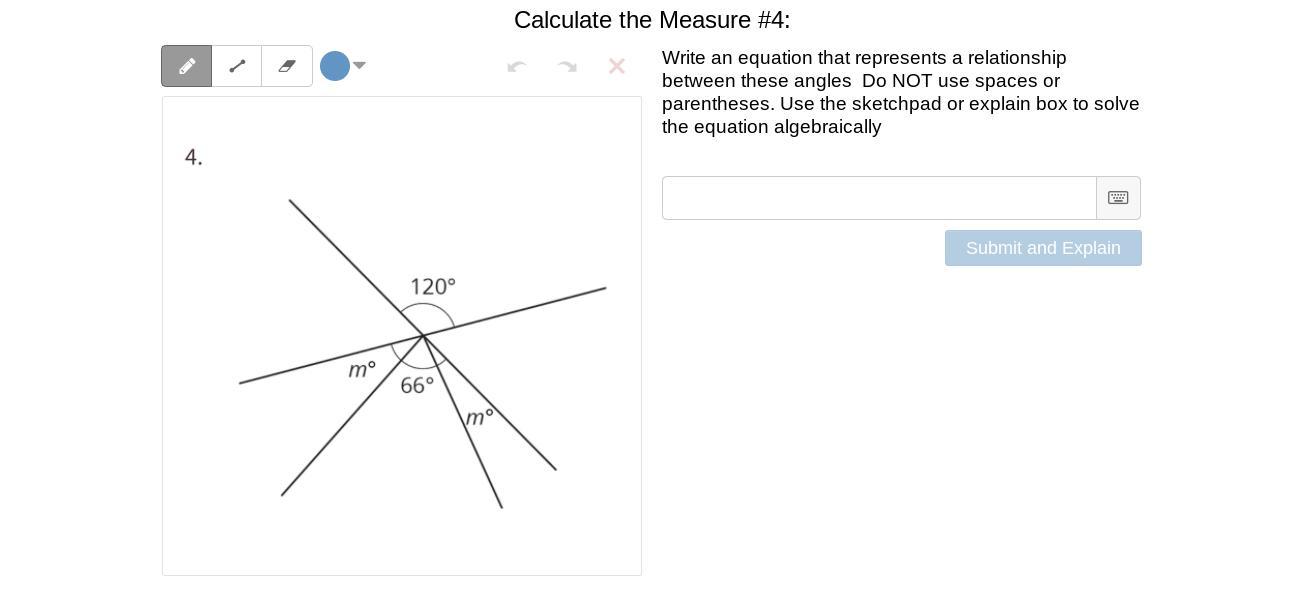Screen dimensions: 1310x604
Task: Open the math keyboard icon
Action: coord(1118,198)
